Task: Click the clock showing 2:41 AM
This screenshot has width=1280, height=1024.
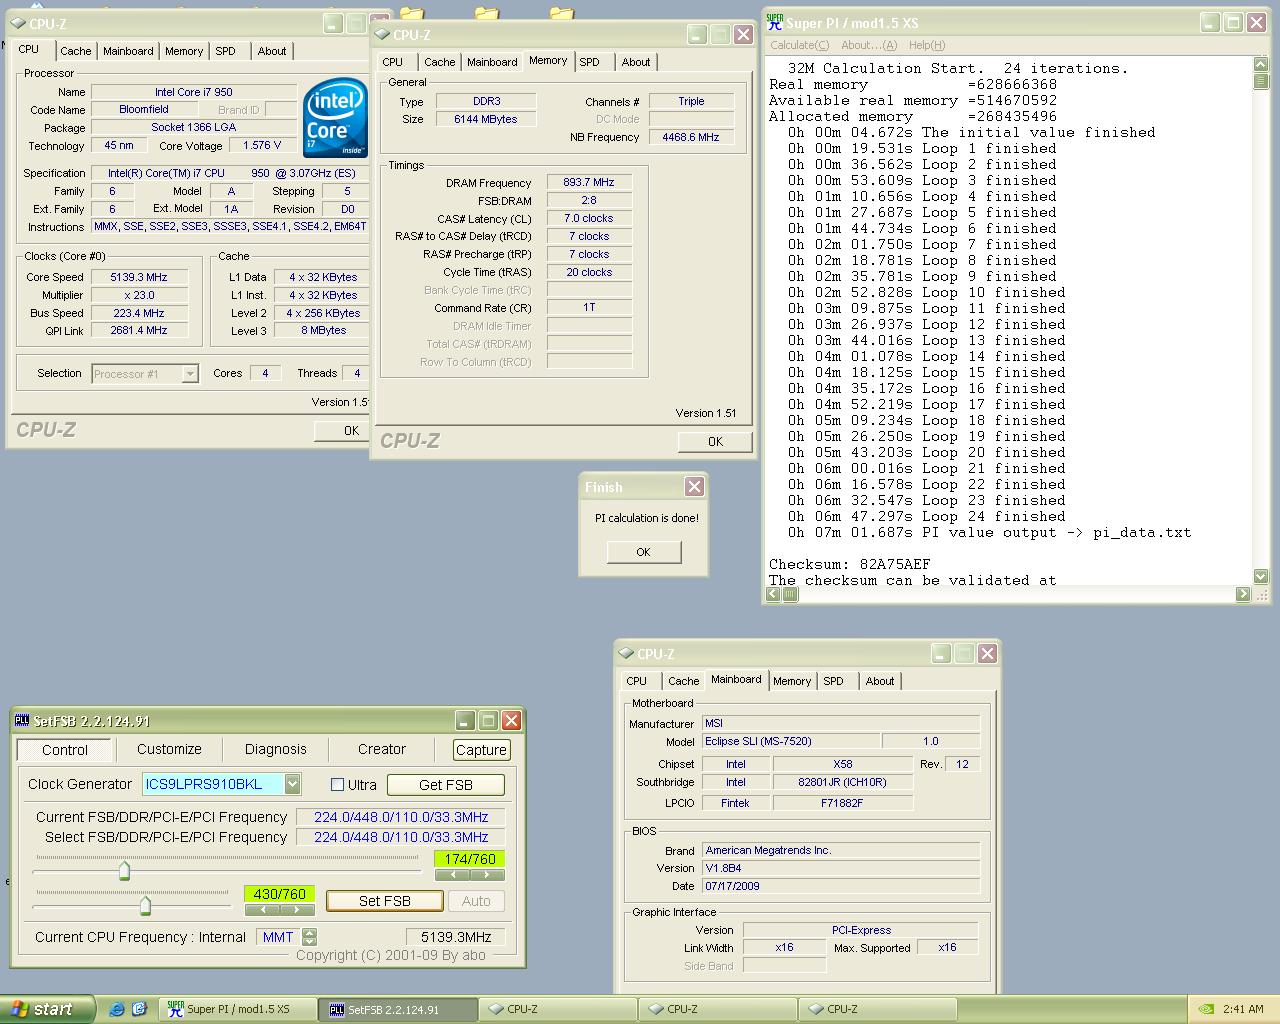Action: click(1243, 1009)
